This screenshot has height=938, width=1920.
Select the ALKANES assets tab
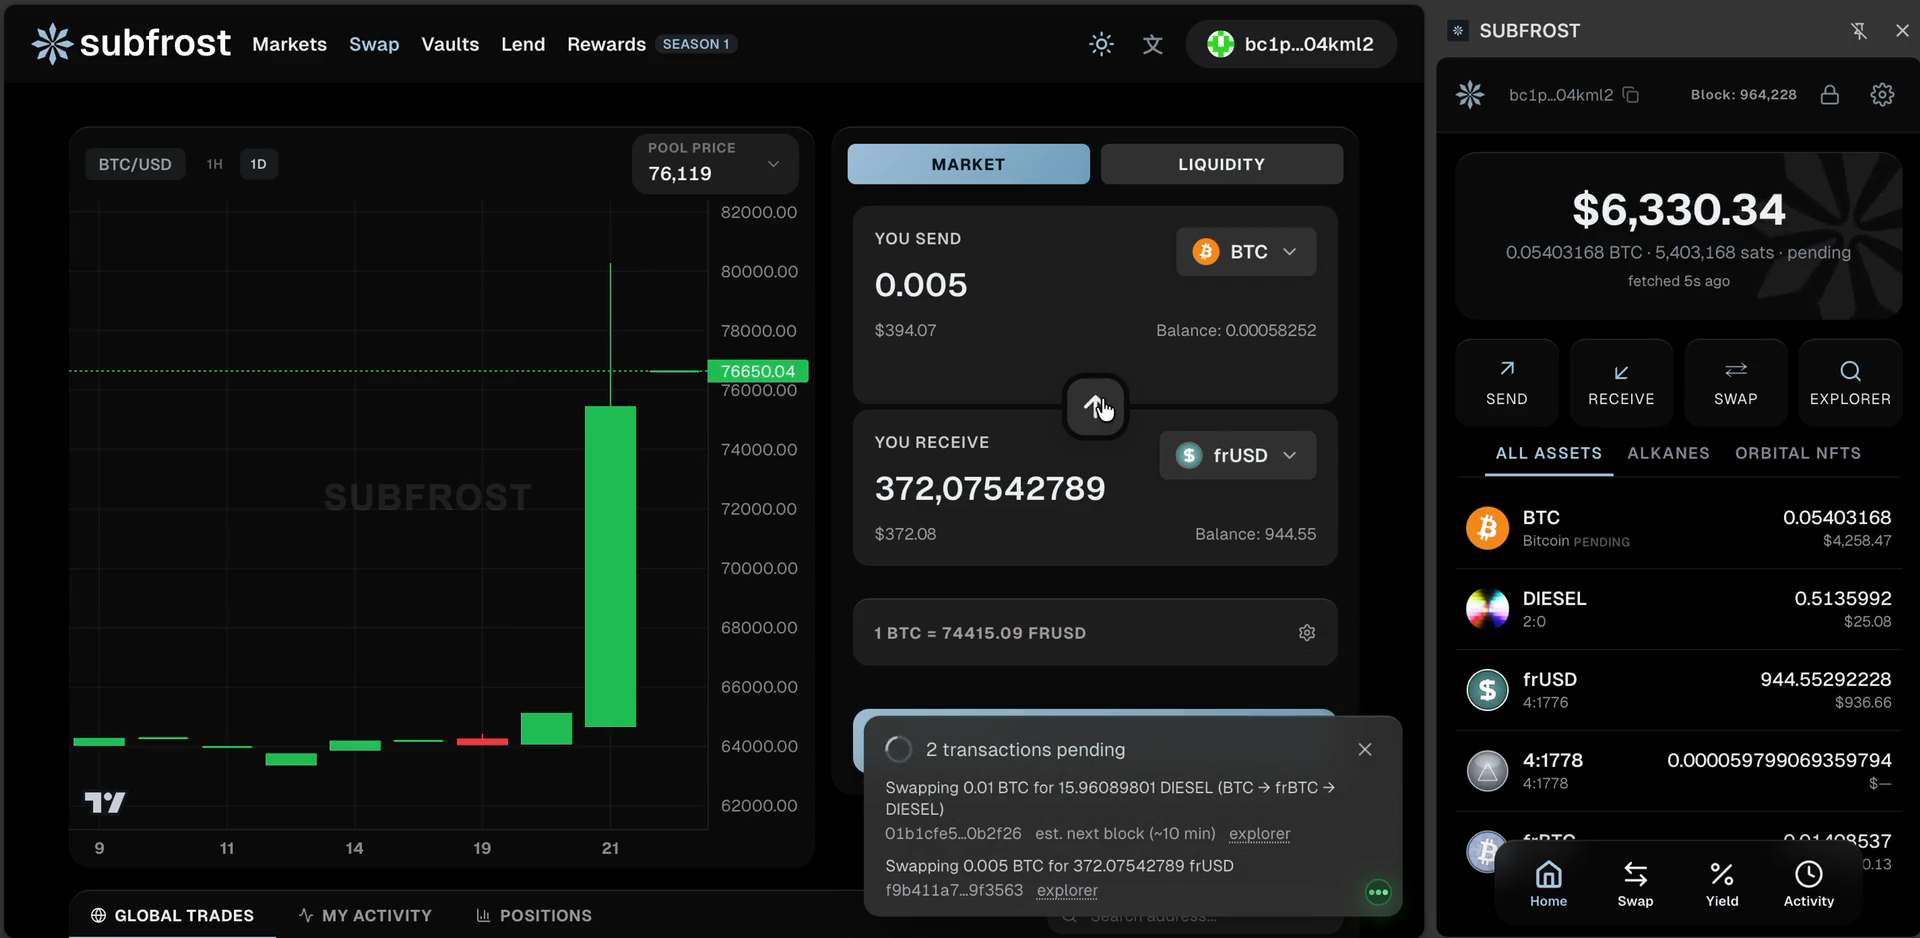point(1668,453)
